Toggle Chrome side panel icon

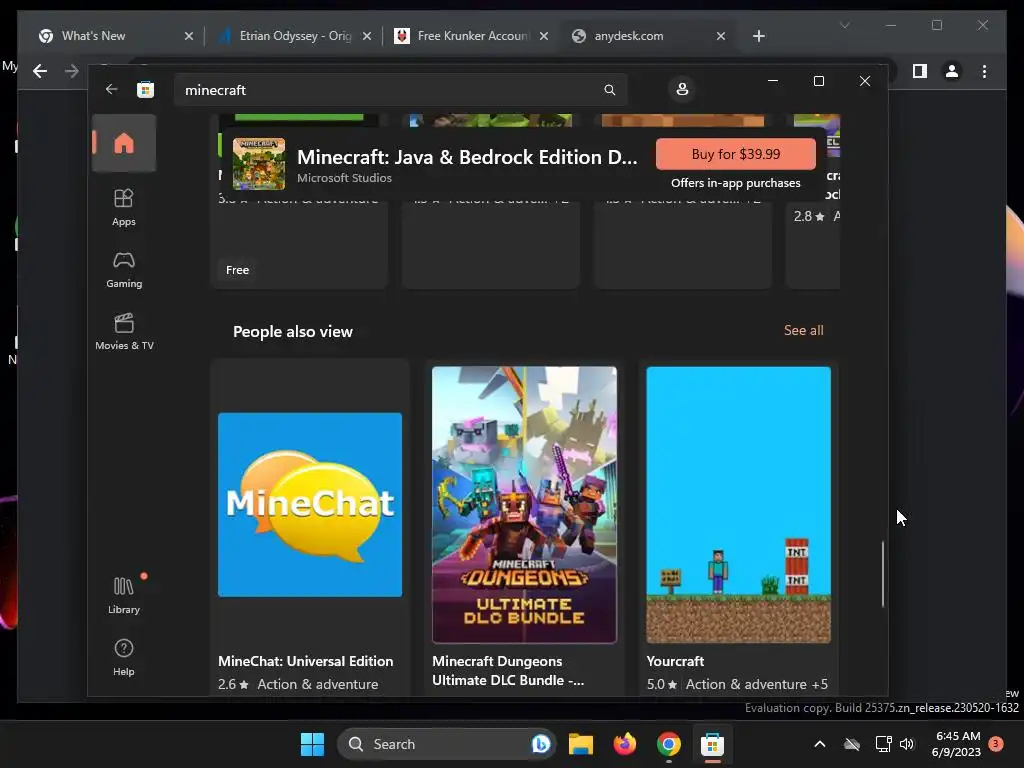pyautogui.click(x=920, y=71)
